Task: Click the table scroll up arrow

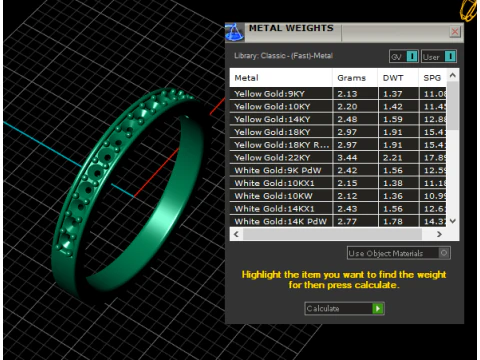Action: [453, 75]
